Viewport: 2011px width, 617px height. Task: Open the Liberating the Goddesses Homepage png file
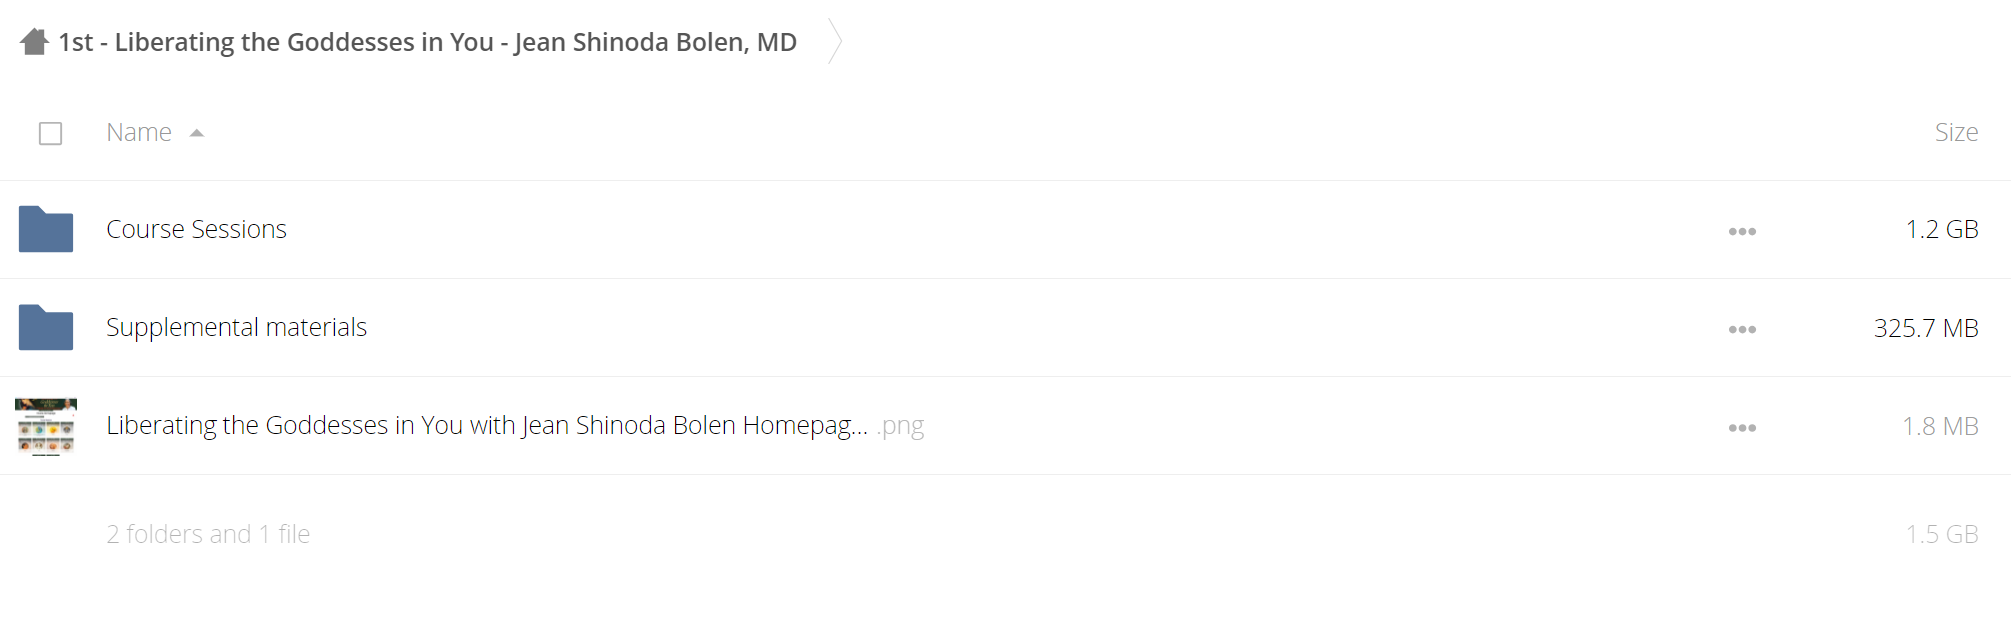point(515,425)
